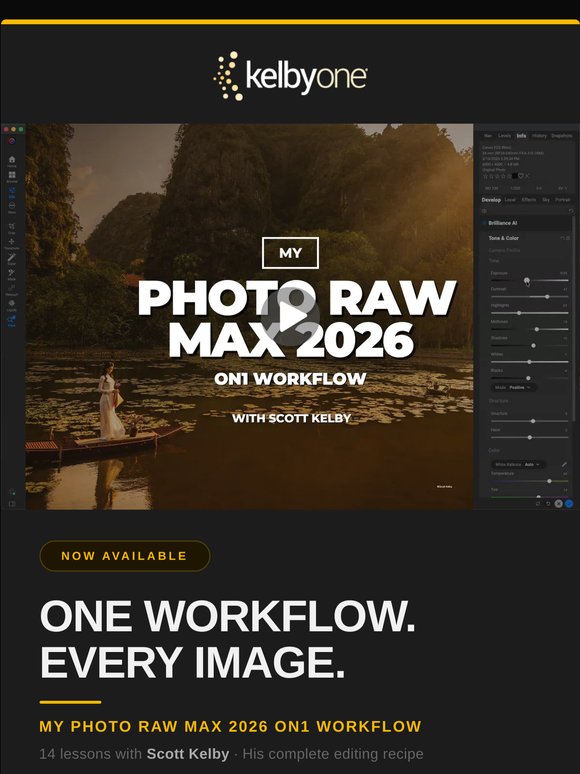The width and height of the screenshot is (580, 774).
Task: Open the White Balance Auto dropdown
Action: pos(518,464)
